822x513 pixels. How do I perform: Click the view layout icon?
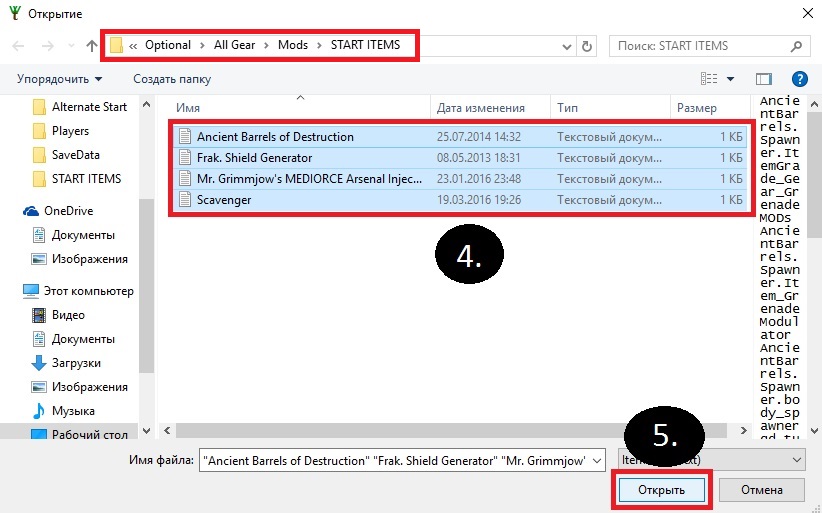(x=709, y=79)
